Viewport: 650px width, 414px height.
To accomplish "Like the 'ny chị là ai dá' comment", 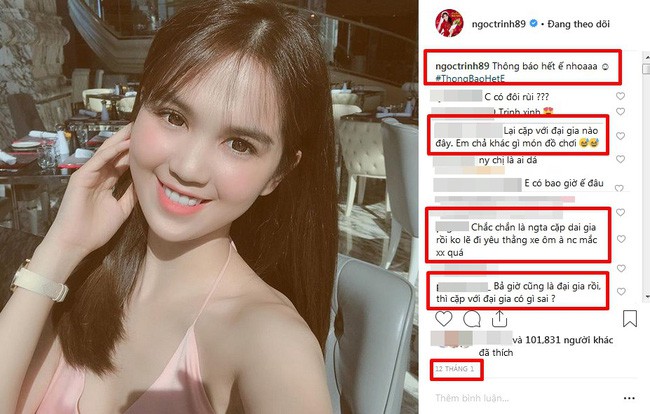I will coord(620,159).
